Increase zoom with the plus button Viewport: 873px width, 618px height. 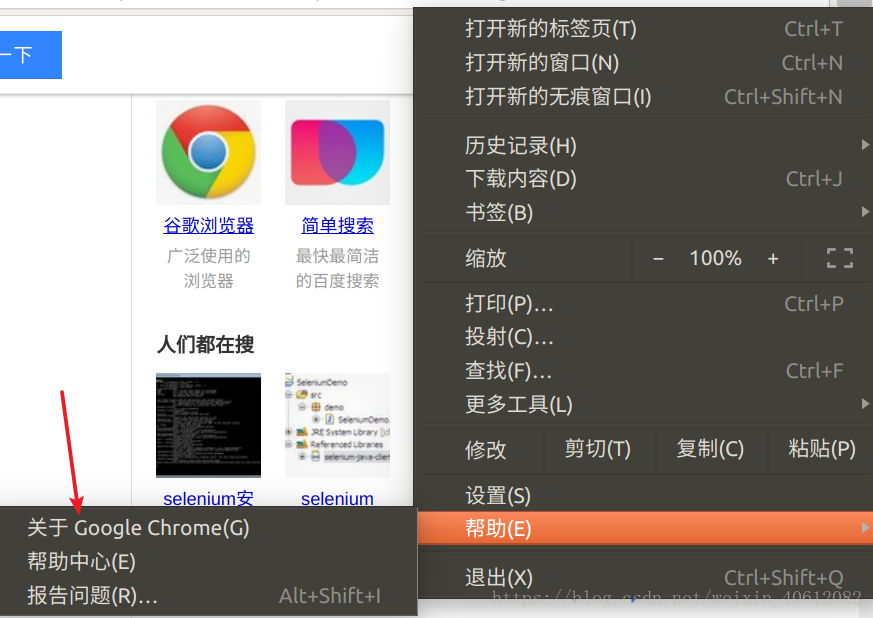[773, 258]
